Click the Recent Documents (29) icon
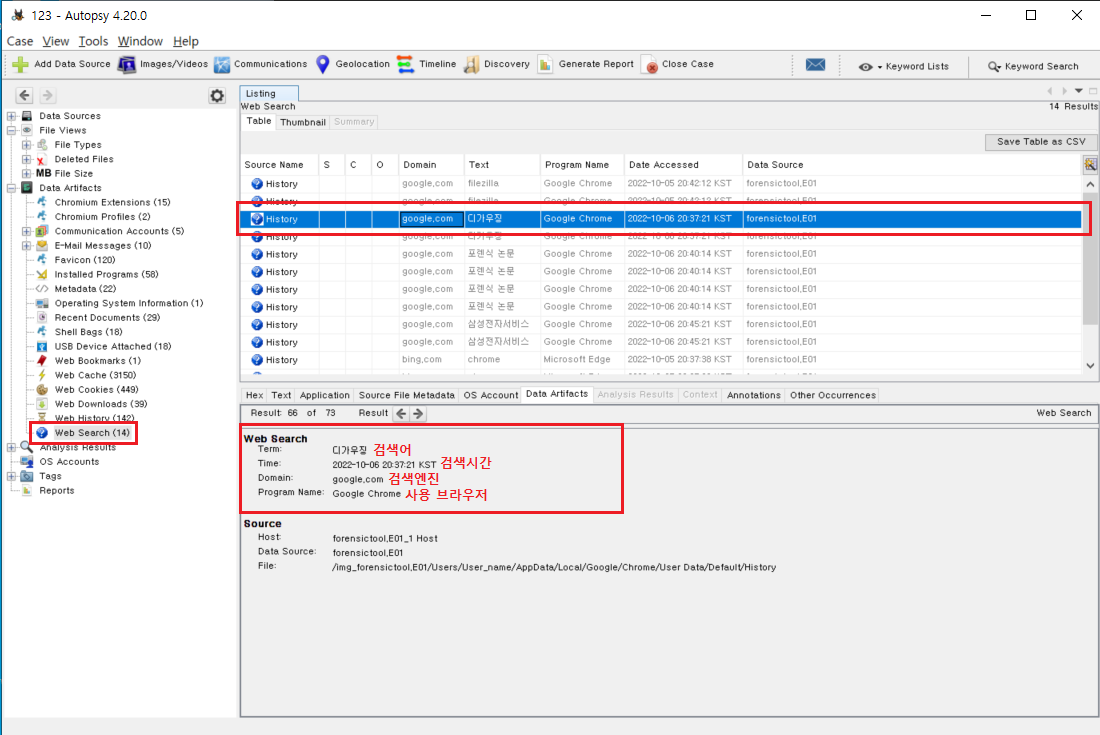Image resolution: width=1100 pixels, height=735 pixels. [42, 318]
